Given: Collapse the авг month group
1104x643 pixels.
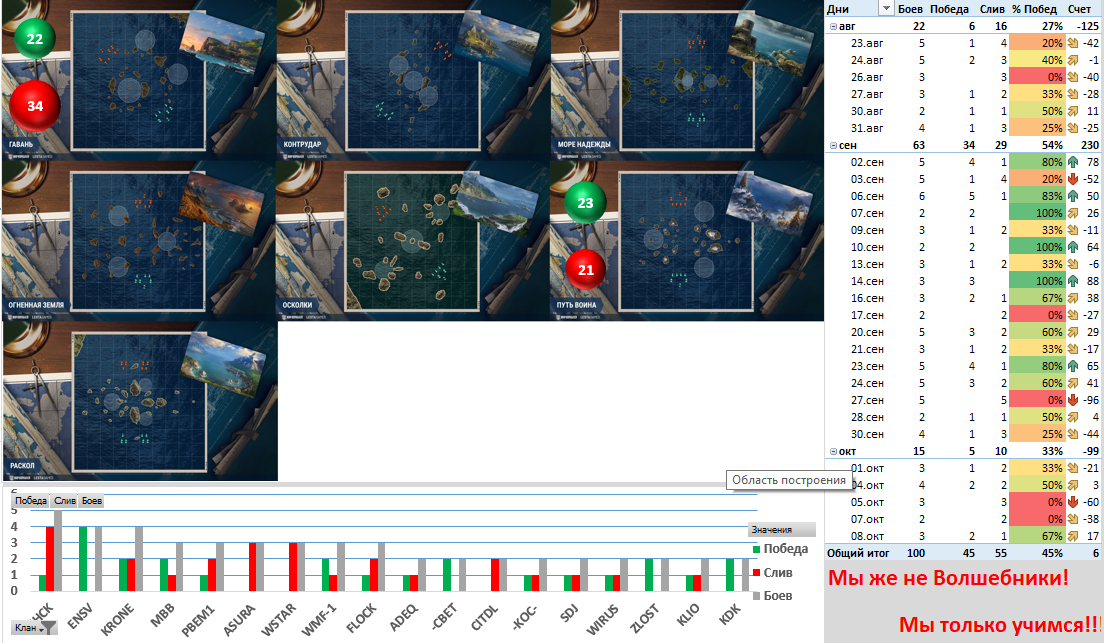Looking at the screenshot, I should point(833,26).
